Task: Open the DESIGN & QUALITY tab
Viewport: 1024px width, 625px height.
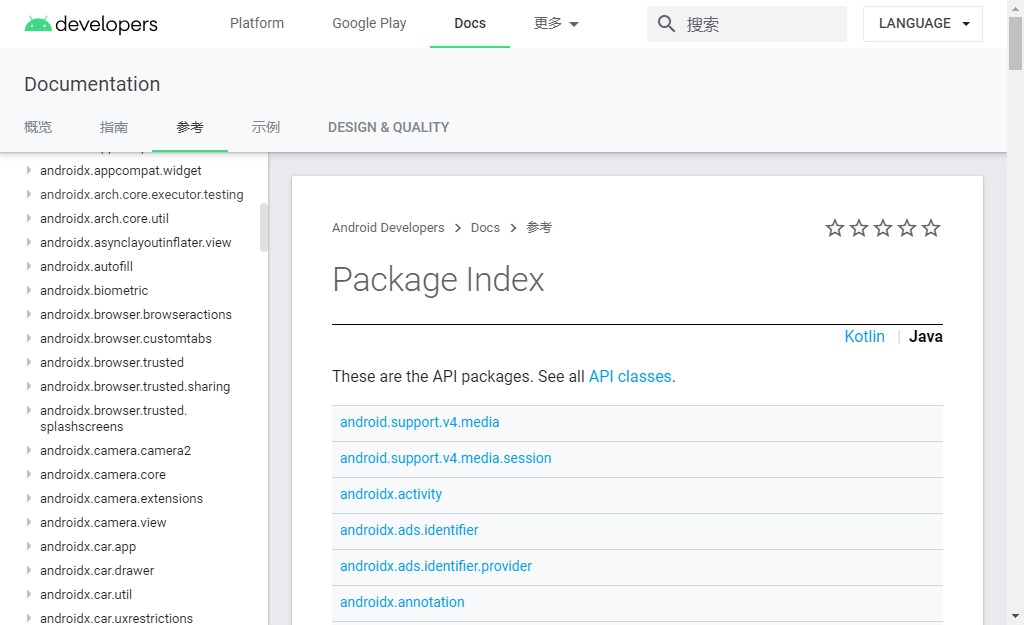Action: click(x=389, y=127)
